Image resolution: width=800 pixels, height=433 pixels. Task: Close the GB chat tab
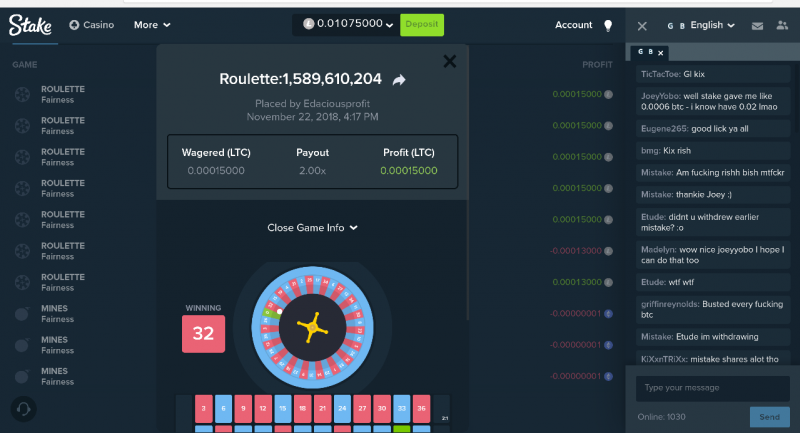point(661,53)
